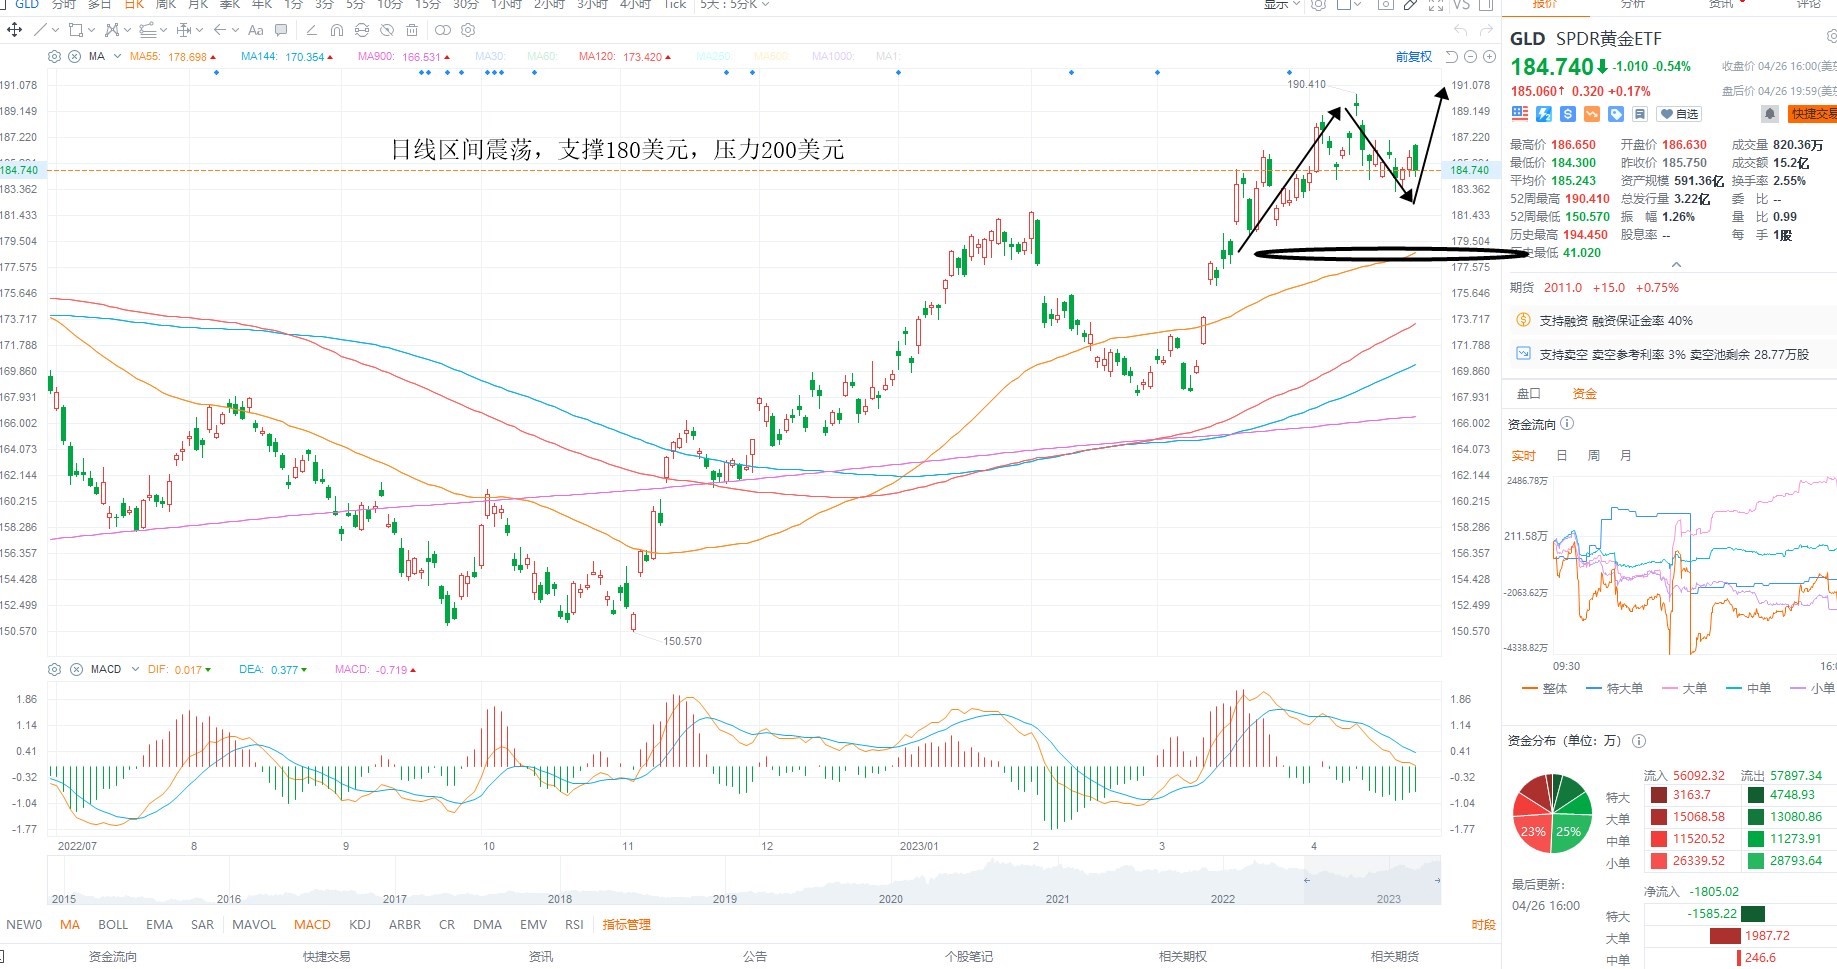Zoom in chart with plus circle icon

(1490, 57)
